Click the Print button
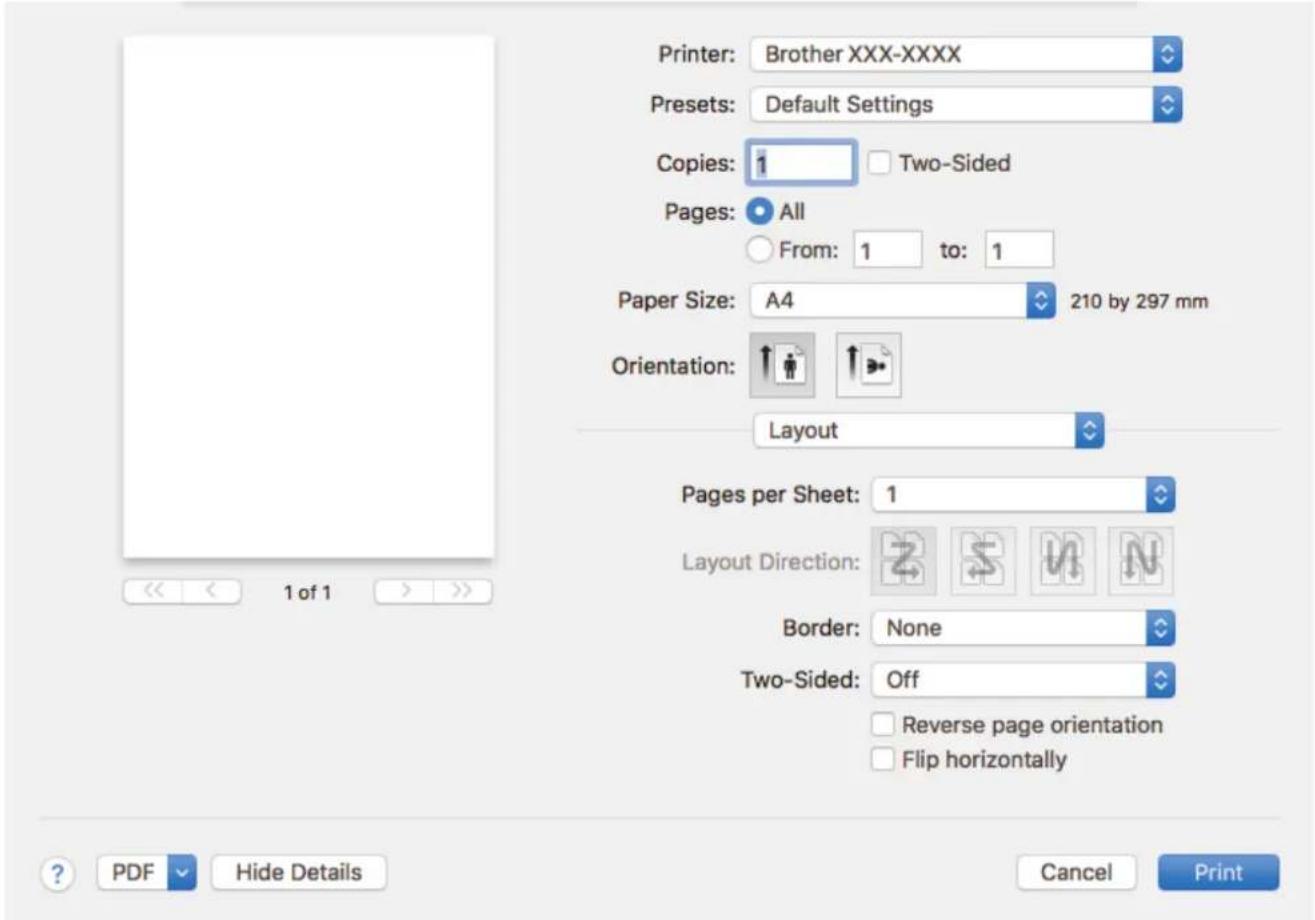 point(1218,872)
